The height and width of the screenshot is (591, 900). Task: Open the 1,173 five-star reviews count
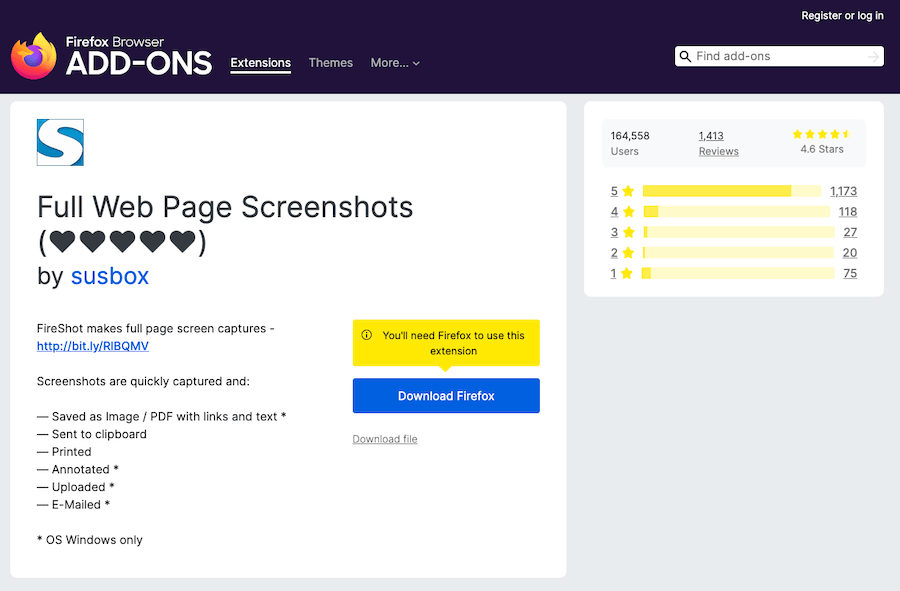pos(843,191)
